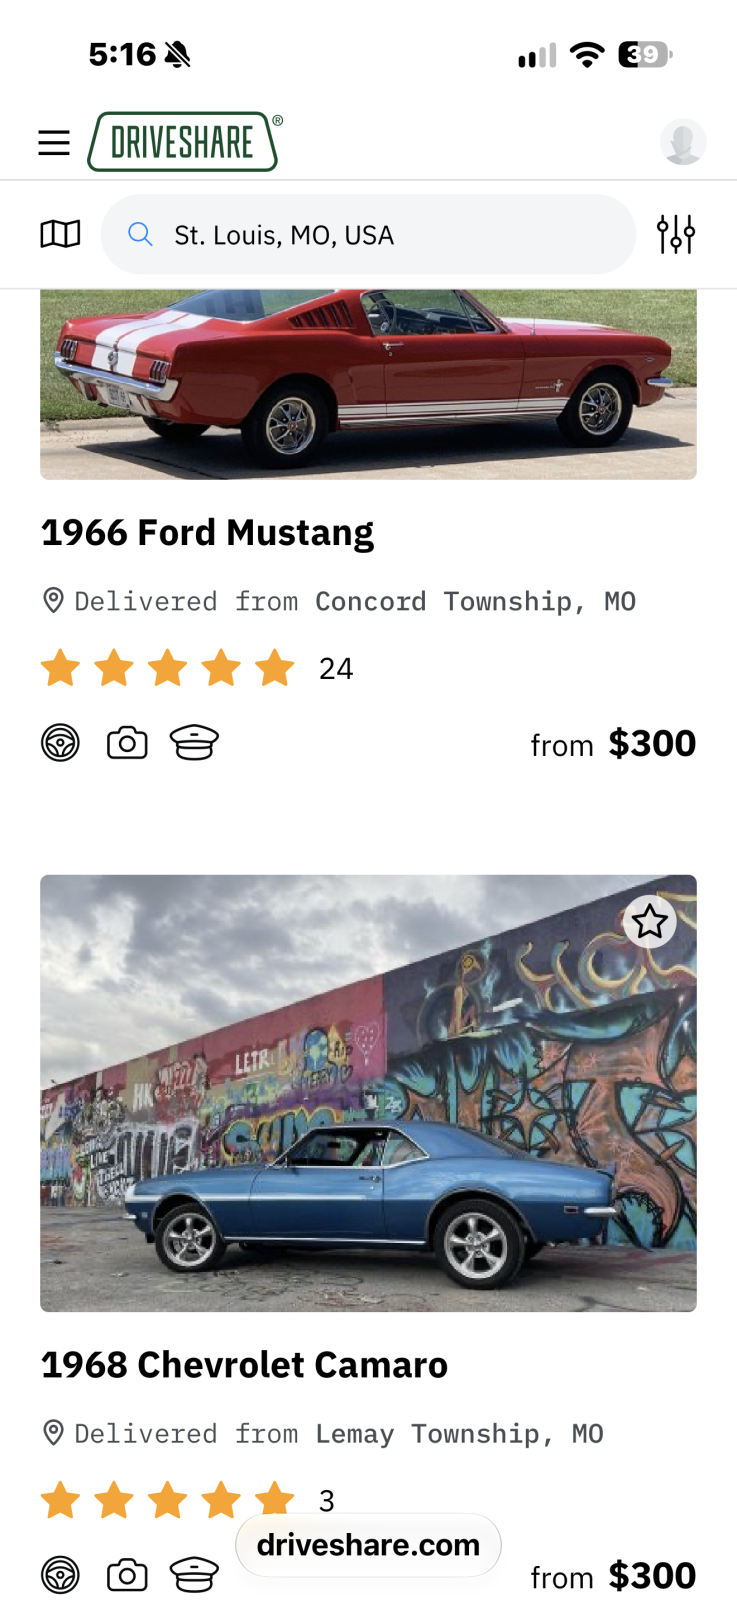Tap the Mustang five-star rating
This screenshot has width=737, height=1600.
(x=167, y=668)
